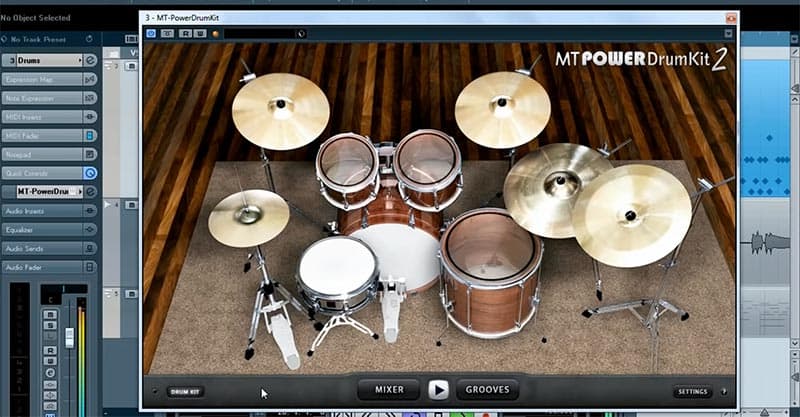Click the Settings button in the plugin footer
This screenshot has width=800, height=417.
(692, 392)
